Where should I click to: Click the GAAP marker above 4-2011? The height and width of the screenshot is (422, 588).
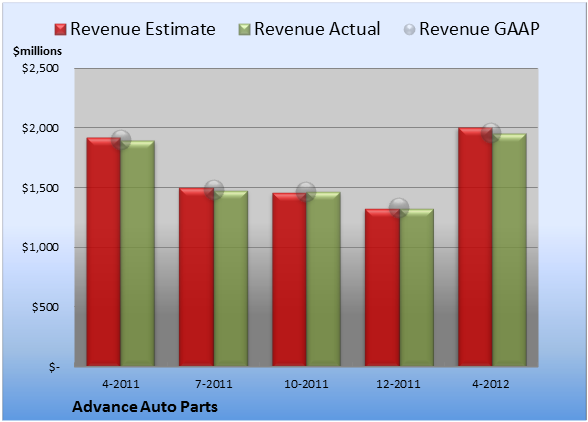(x=121, y=140)
